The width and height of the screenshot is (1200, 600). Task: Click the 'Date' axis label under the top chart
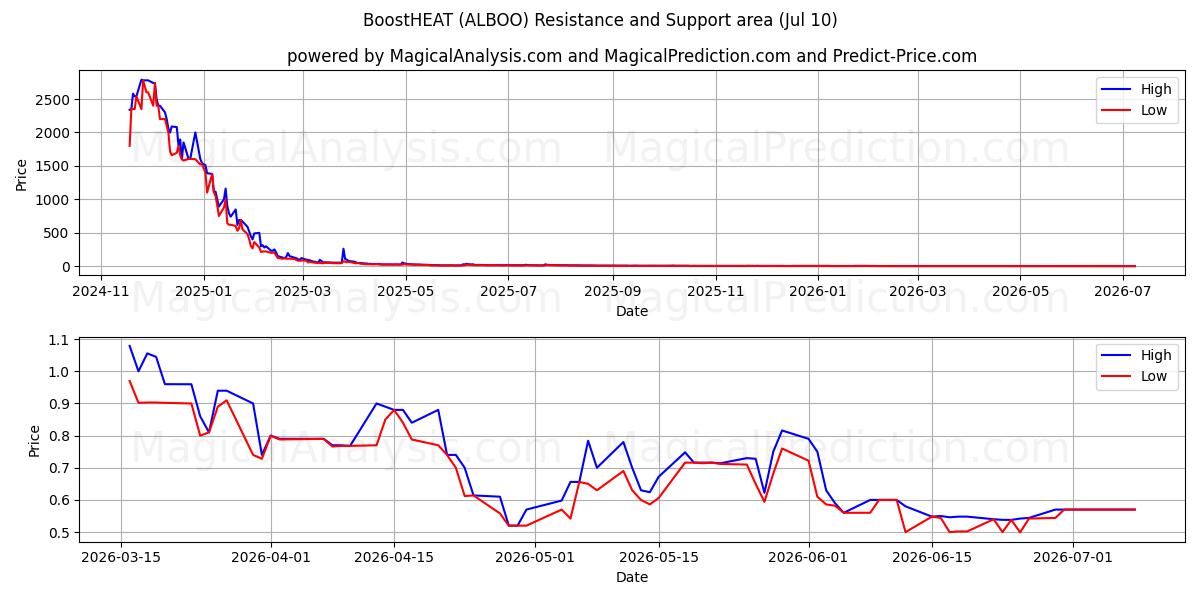pyautogui.click(x=631, y=311)
